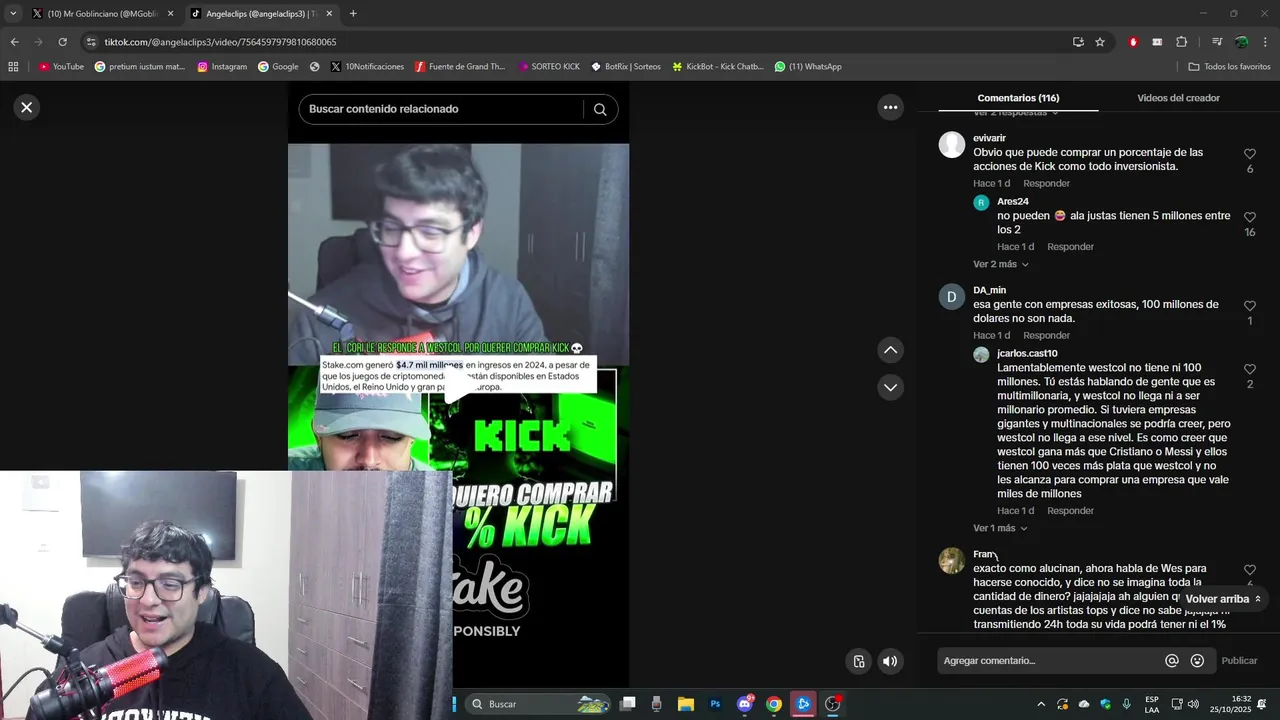The width and height of the screenshot is (1280, 720).
Task: Open jcarlos.cast10 username link
Action: pyautogui.click(x=1027, y=354)
